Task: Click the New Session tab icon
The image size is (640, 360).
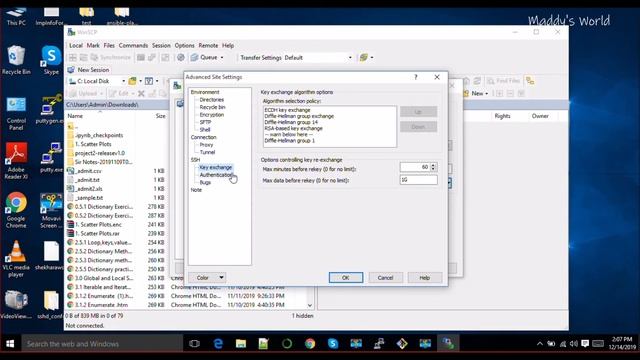Action: [71, 70]
